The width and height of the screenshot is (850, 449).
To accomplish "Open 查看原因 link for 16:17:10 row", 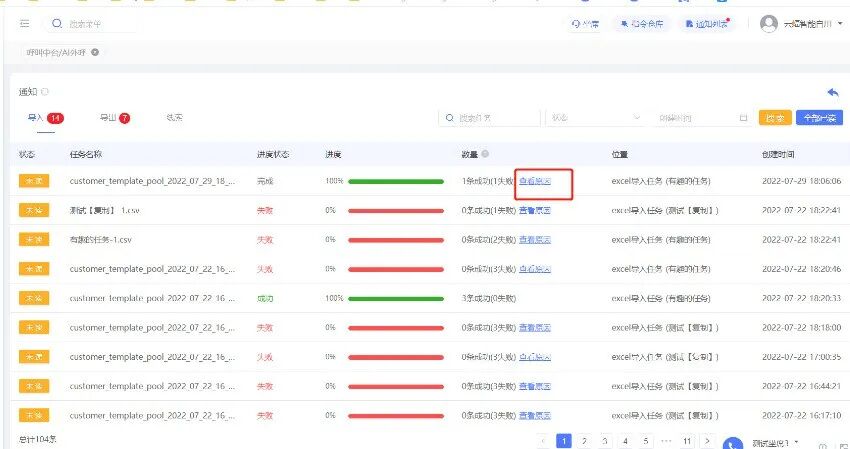I will [535, 415].
